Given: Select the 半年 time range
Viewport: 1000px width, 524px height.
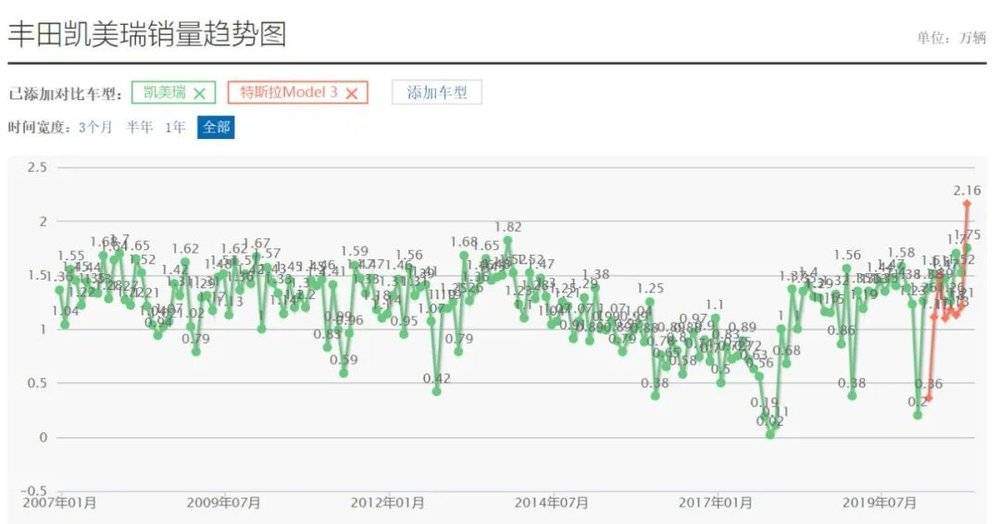Looking at the screenshot, I should pyautogui.click(x=139, y=127).
